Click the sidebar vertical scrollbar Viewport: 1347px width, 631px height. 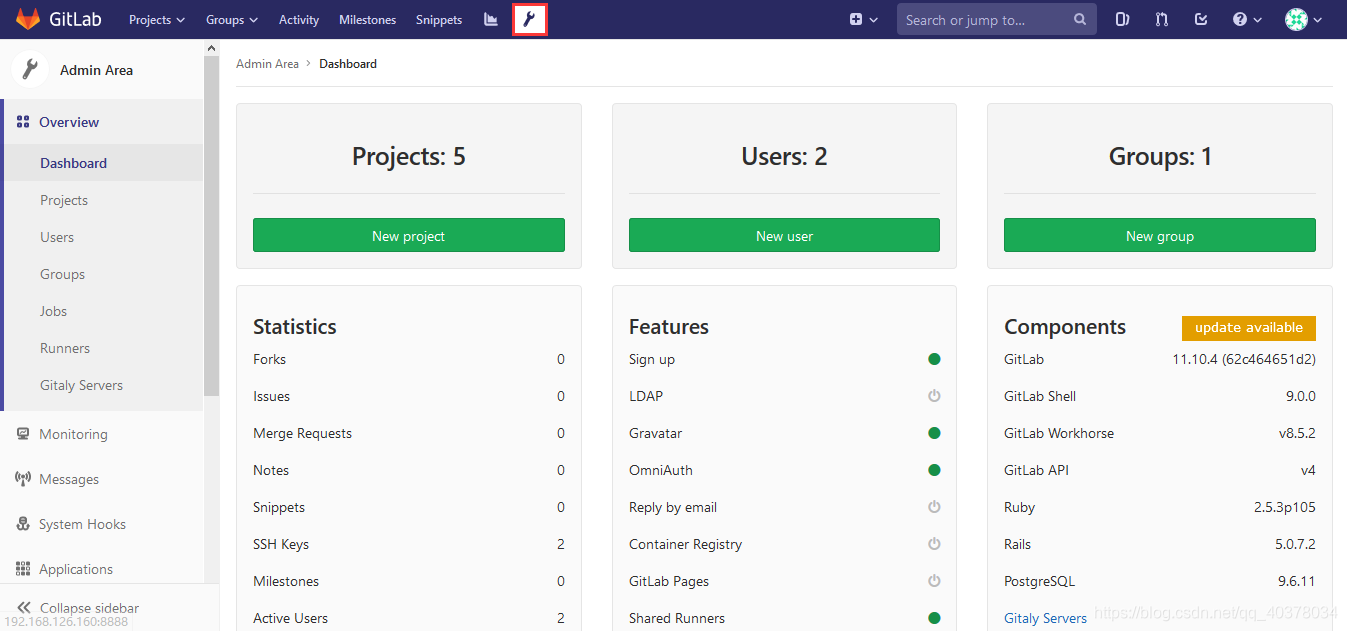[x=211, y=226]
